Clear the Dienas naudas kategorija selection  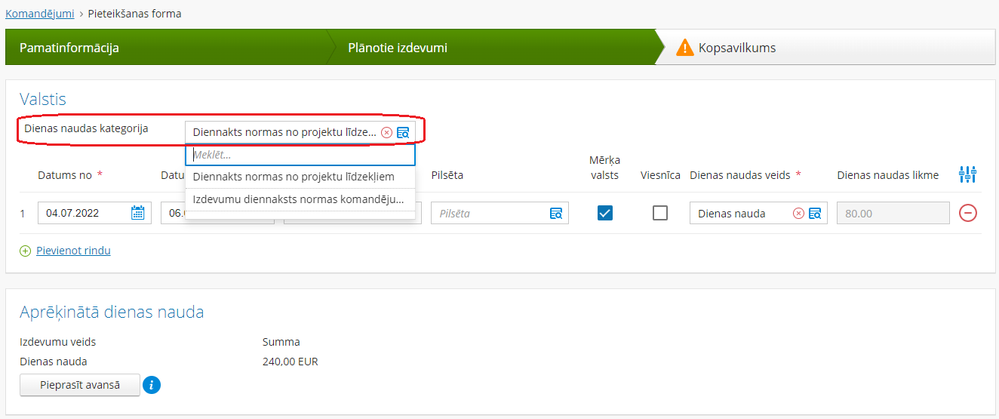tap(386, 132)
